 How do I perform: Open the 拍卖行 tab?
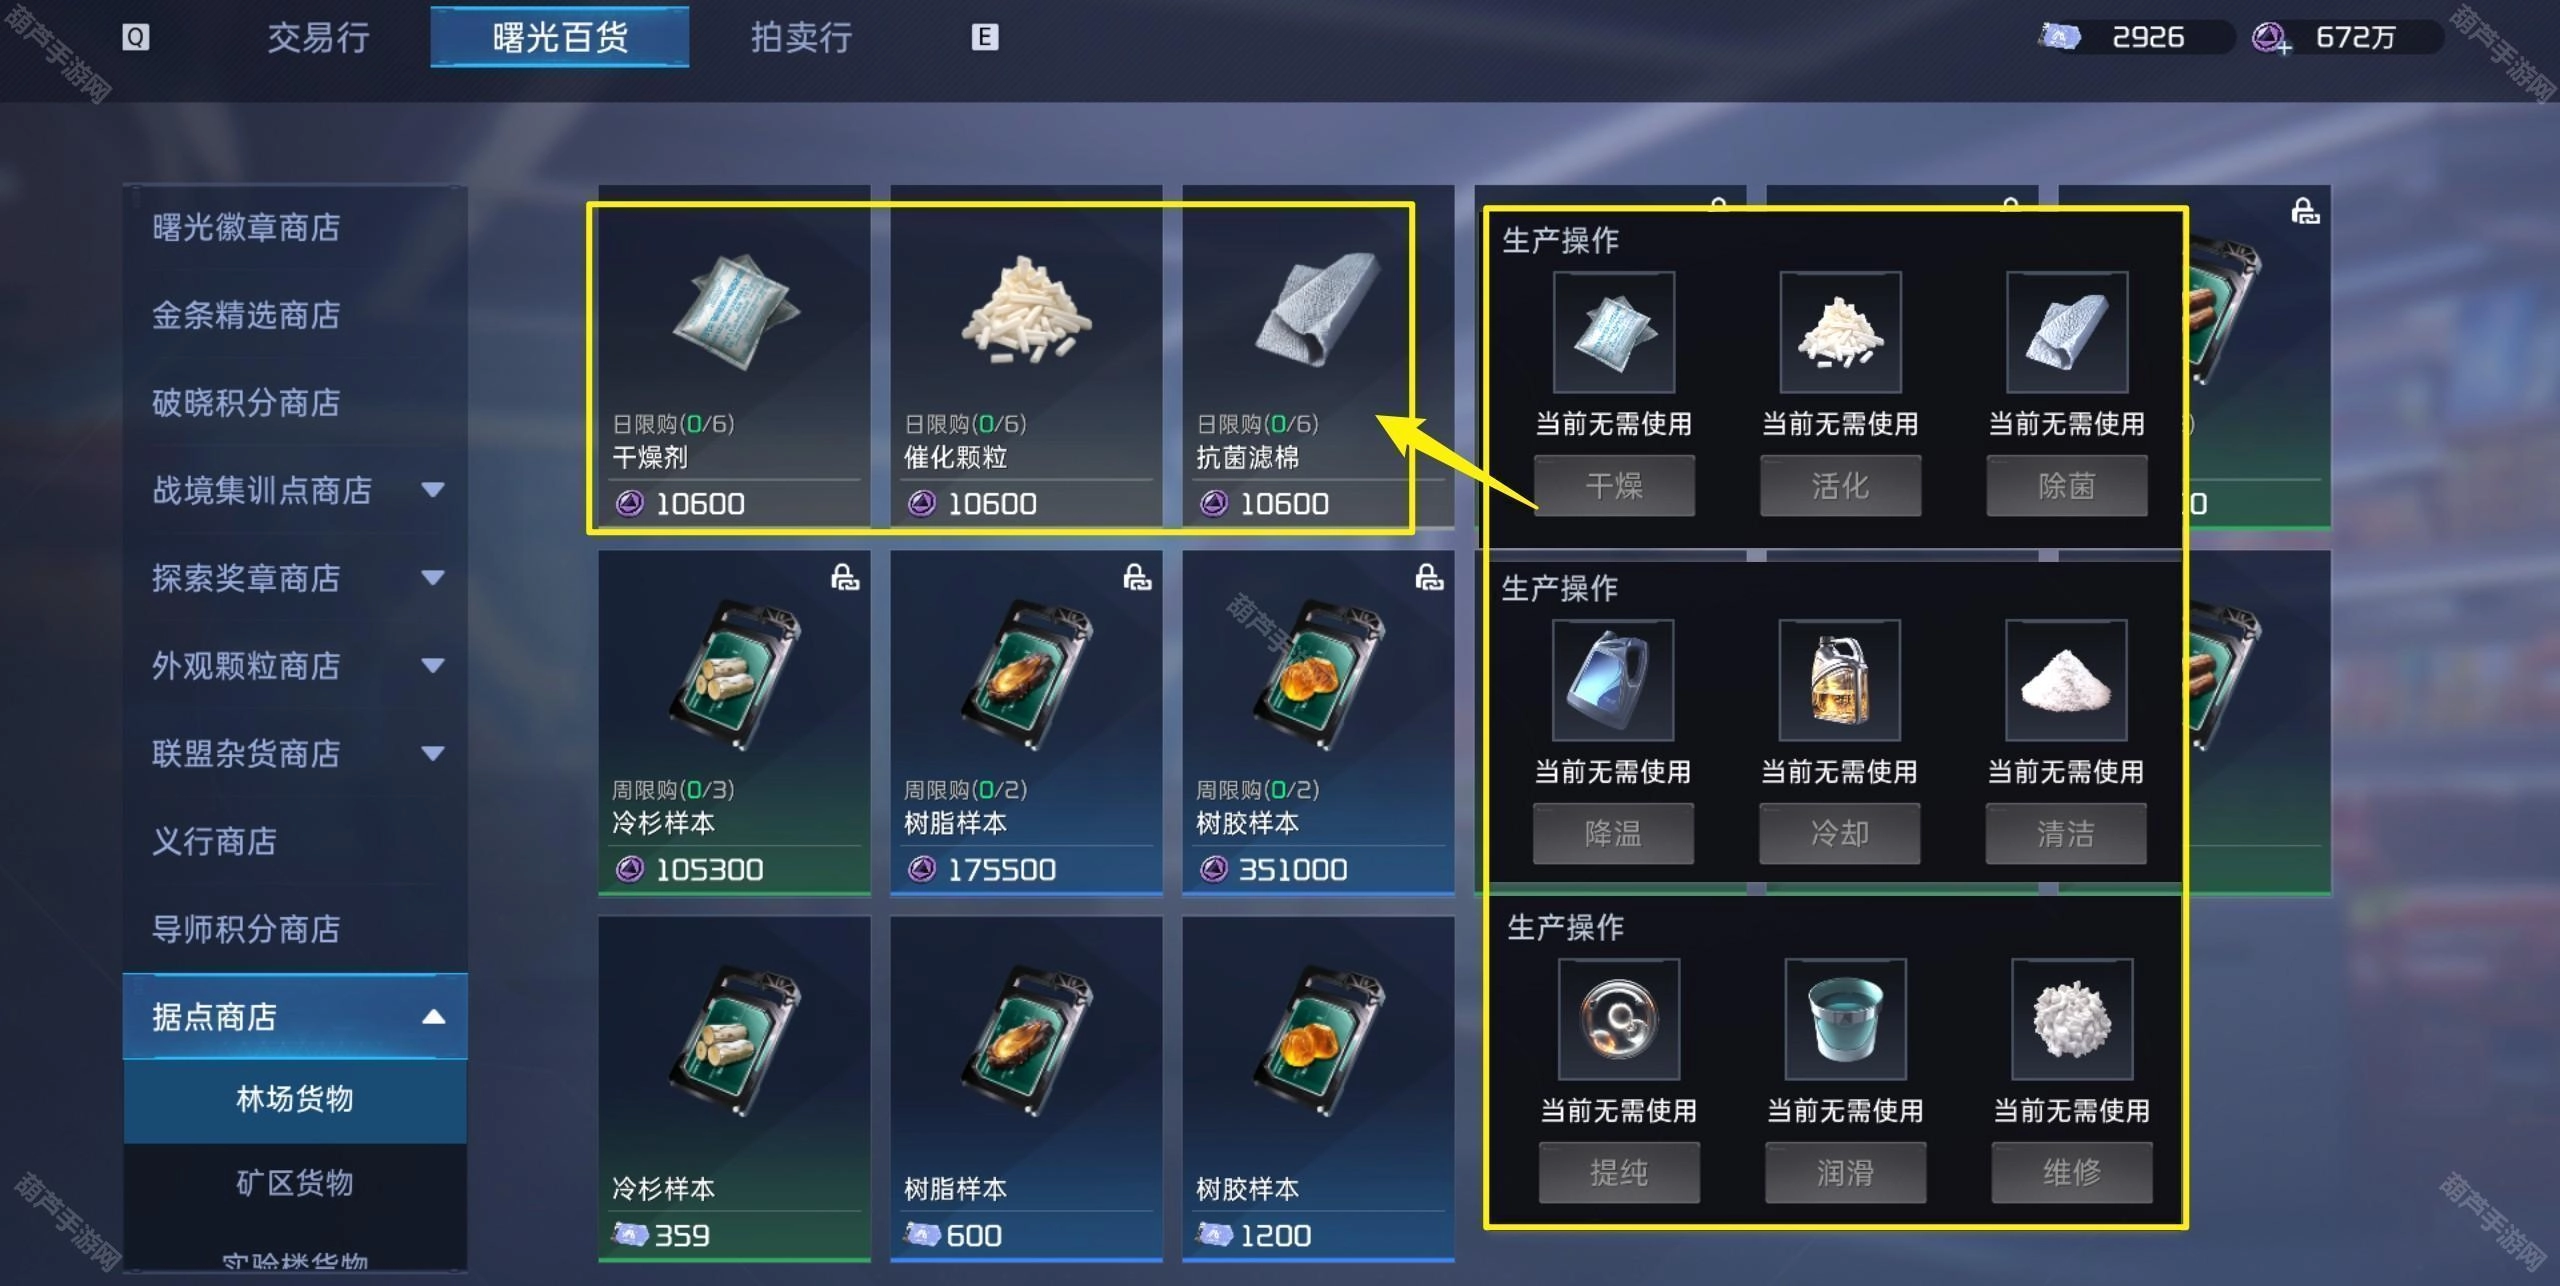tap(802, 38)
